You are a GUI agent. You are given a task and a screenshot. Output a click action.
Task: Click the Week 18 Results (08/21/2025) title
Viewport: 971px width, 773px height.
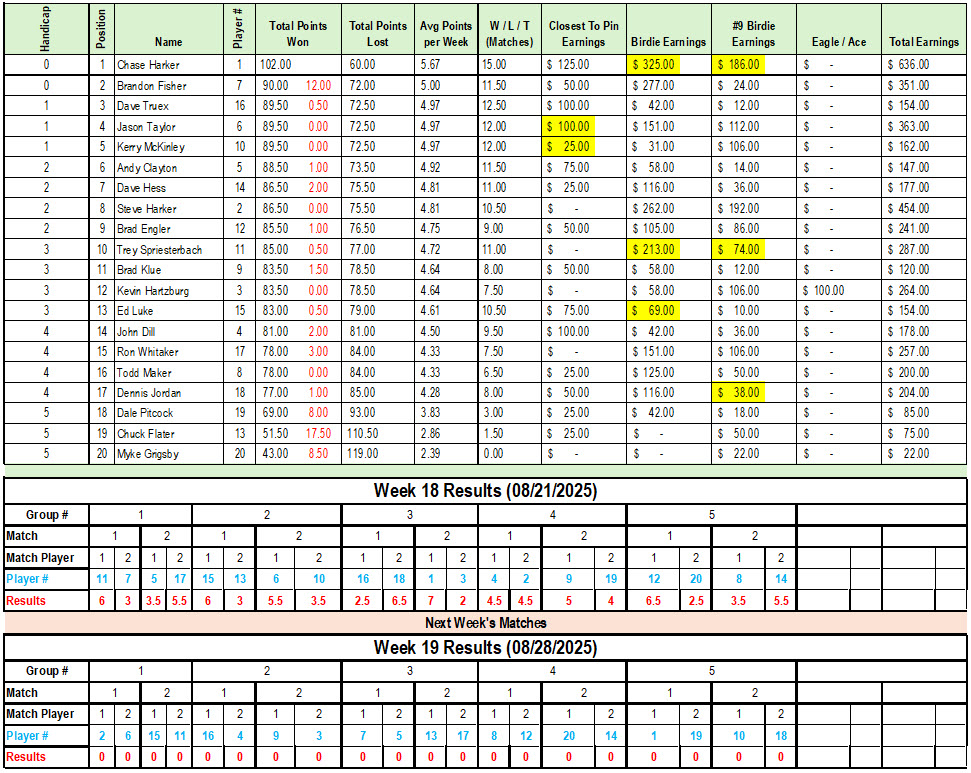[x=485, y=491]
